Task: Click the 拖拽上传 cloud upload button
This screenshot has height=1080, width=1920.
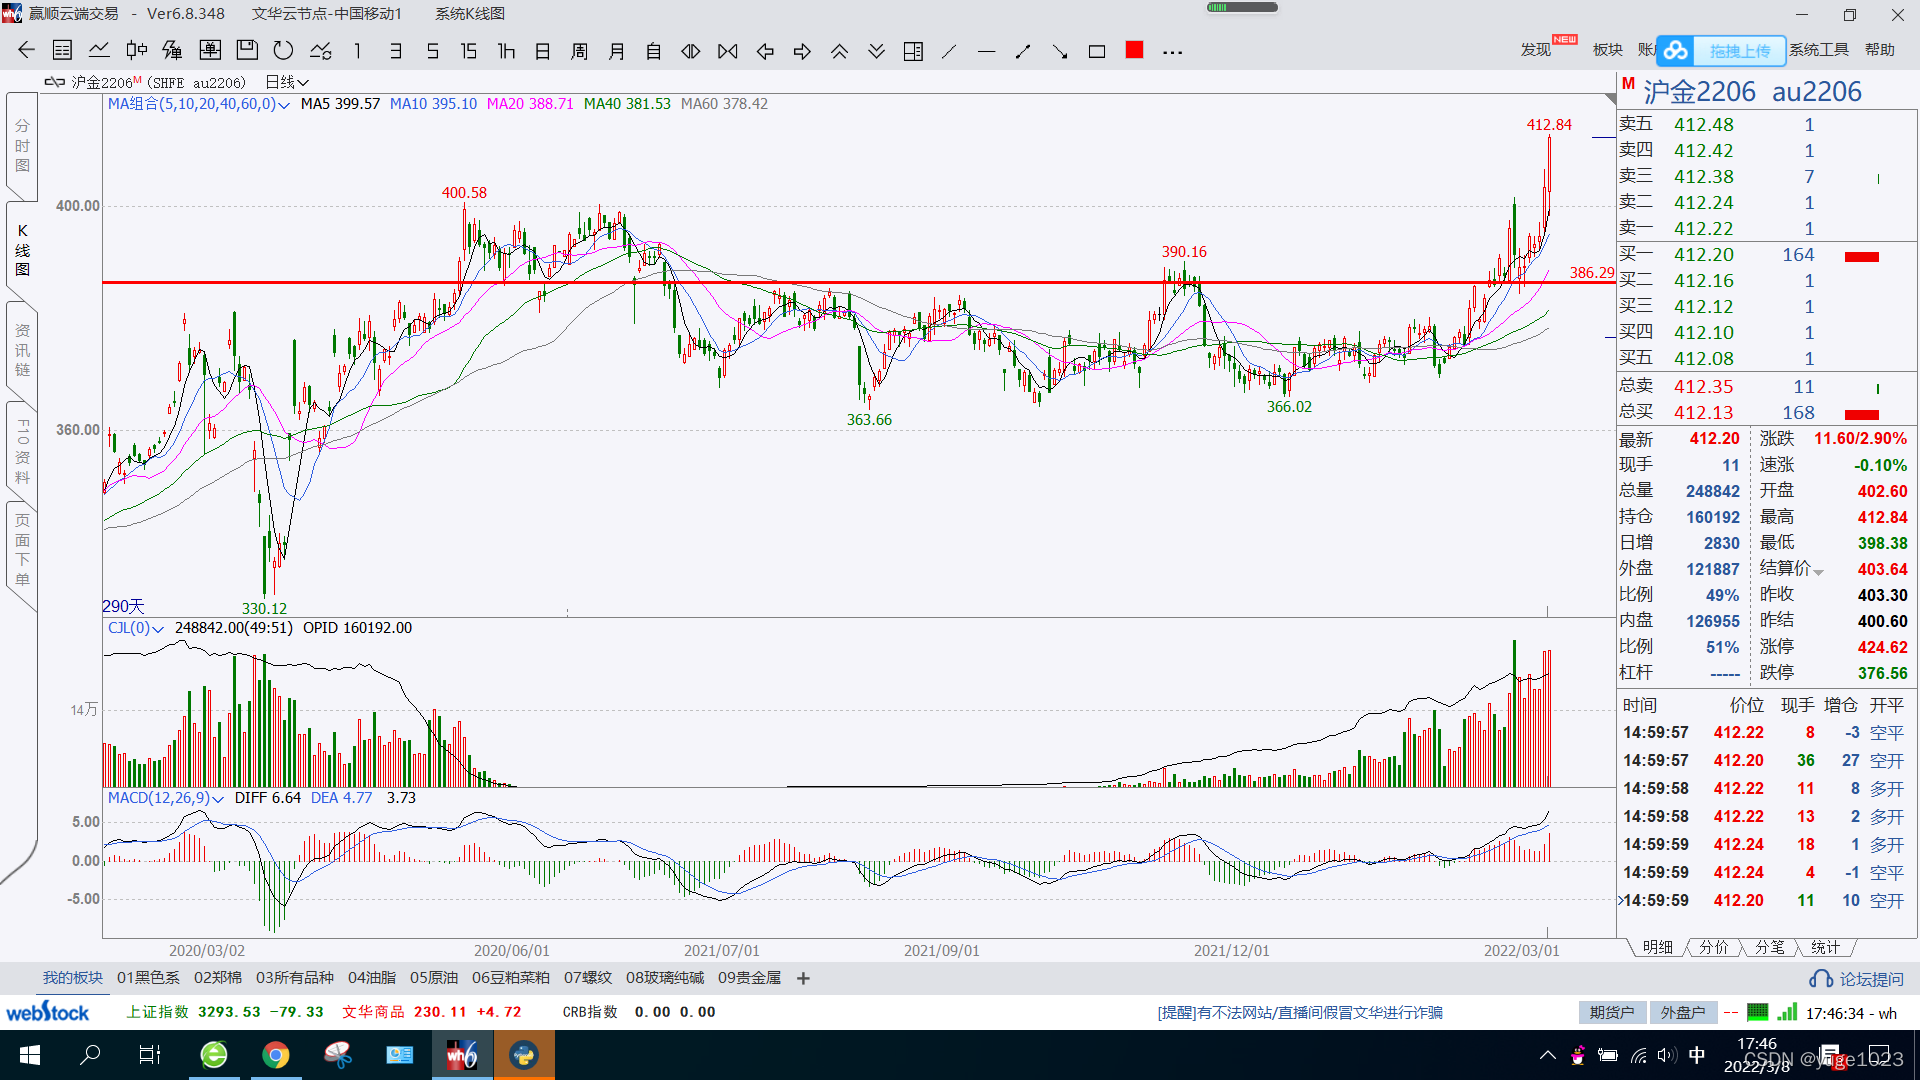Action: point(1722,51)
